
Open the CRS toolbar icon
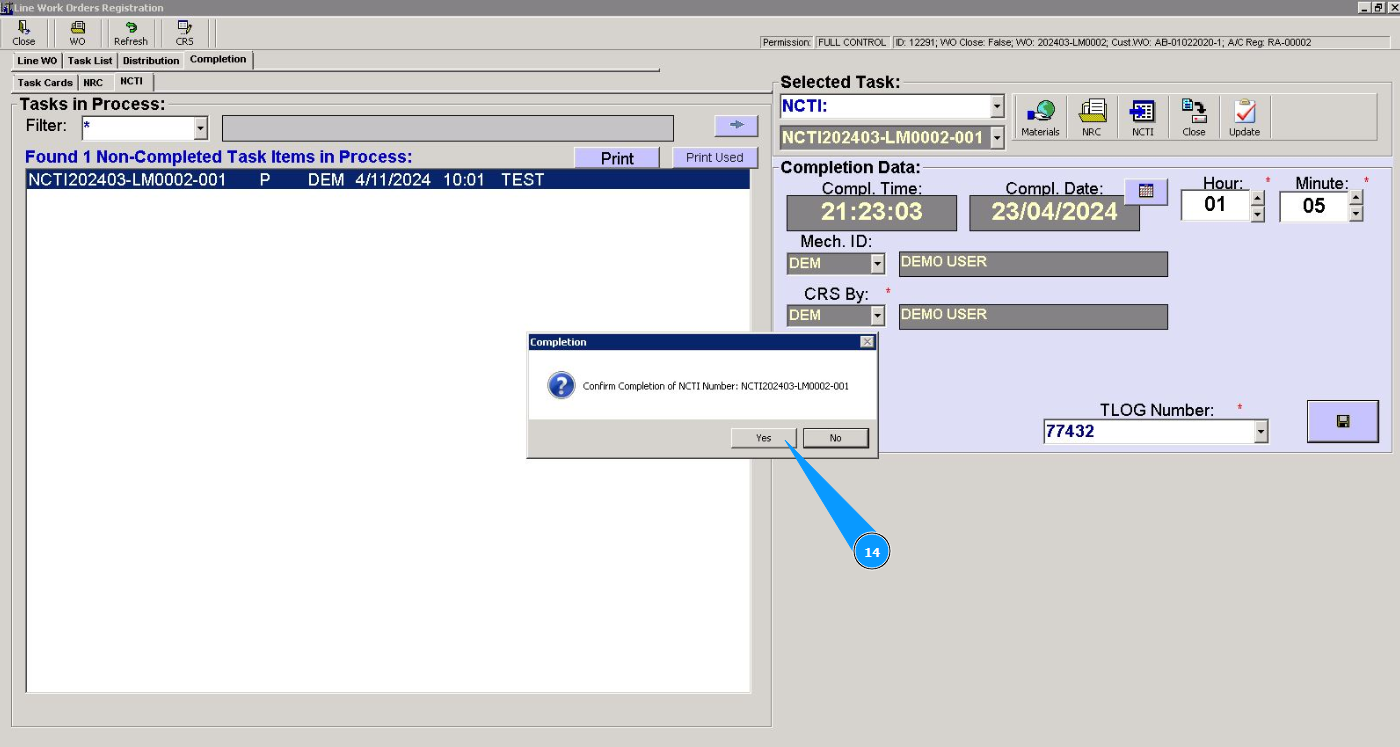click(185, 34)
